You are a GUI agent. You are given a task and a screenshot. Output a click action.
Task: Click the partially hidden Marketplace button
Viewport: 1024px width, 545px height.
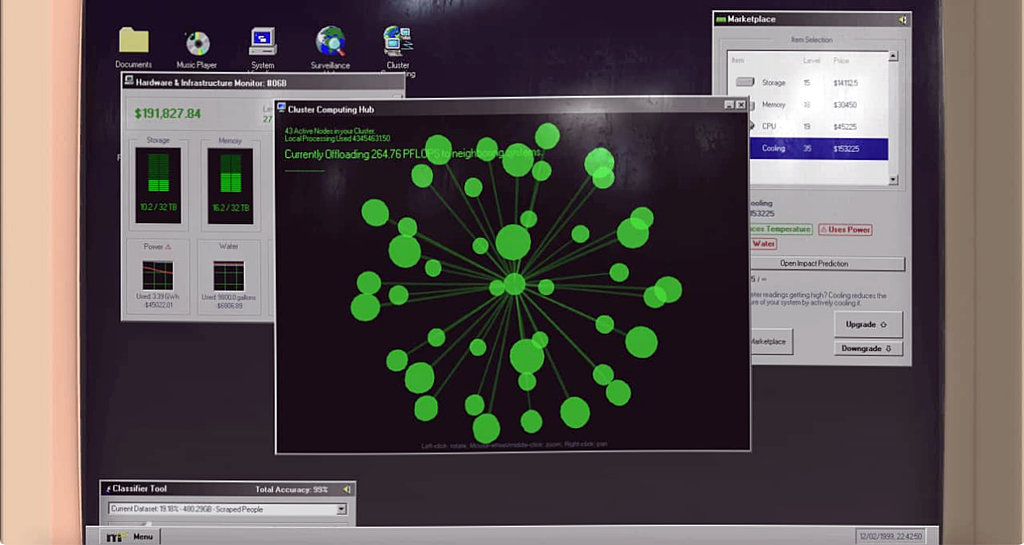point(771,341)
